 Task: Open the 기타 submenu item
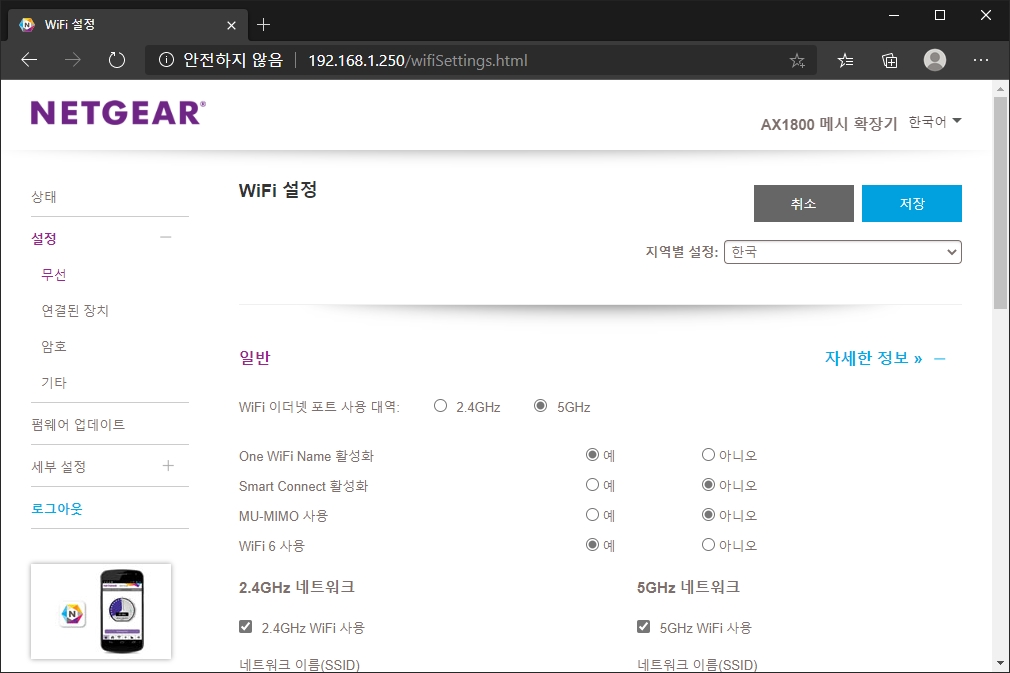(x=54, y=383)
